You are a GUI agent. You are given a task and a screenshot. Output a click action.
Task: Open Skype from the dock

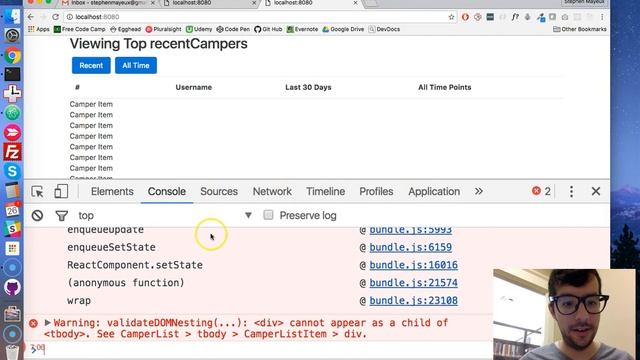[12, 171]
